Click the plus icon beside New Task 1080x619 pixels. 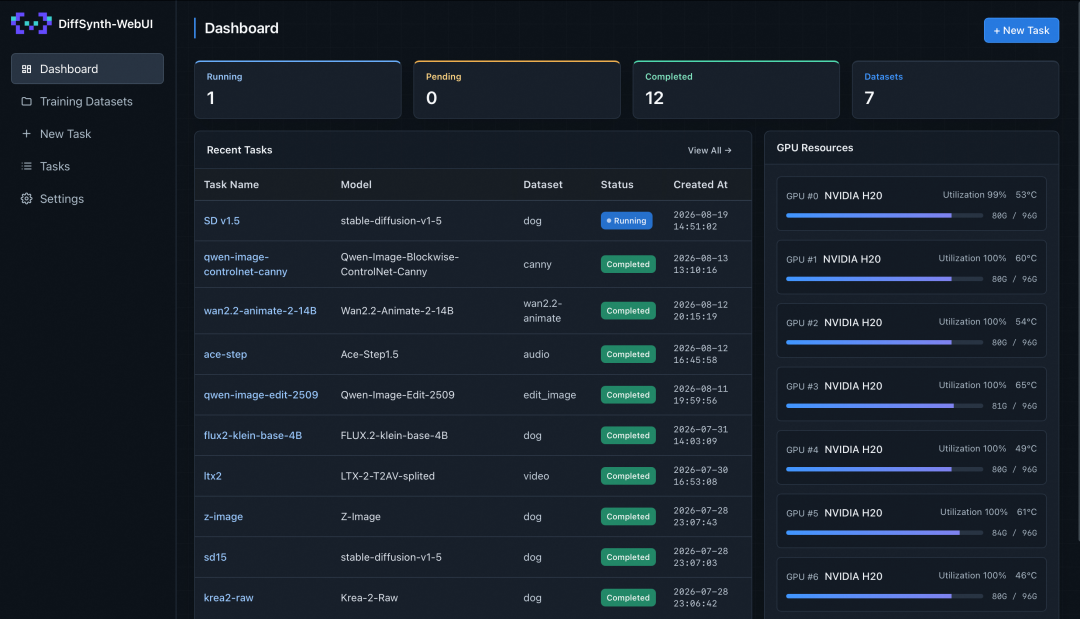pyautogui.click(x=26, y=134)
